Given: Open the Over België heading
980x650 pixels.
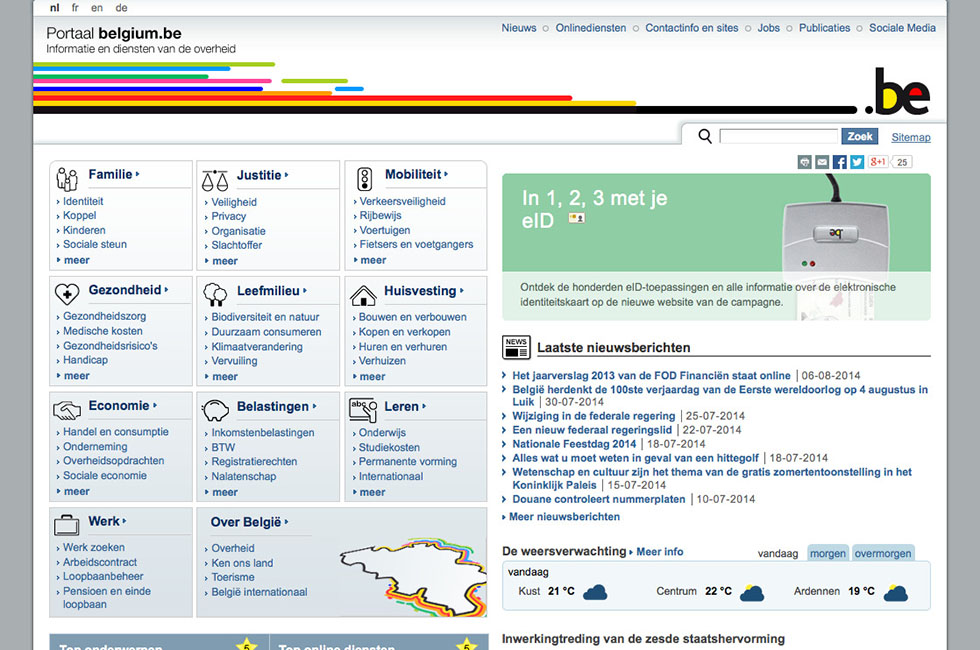Looking at the screenshot, I should [x=246, y=522].
